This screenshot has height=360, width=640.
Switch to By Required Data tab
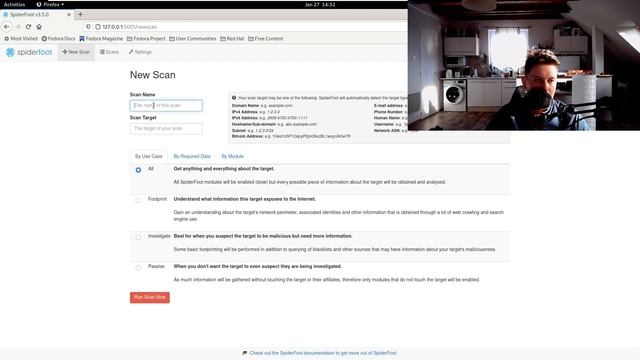point(192,156)
